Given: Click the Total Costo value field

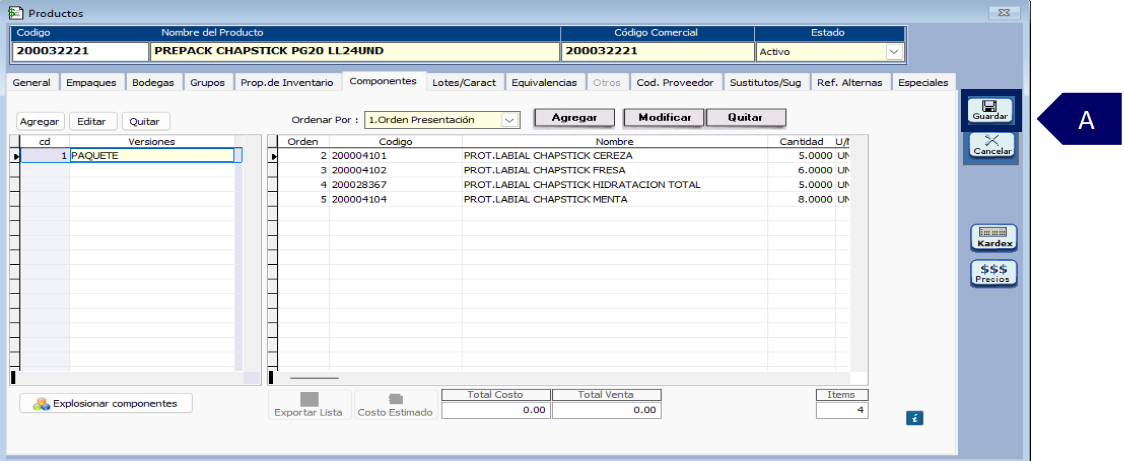Looking at the screenshot, I should [x=495, y=410].
